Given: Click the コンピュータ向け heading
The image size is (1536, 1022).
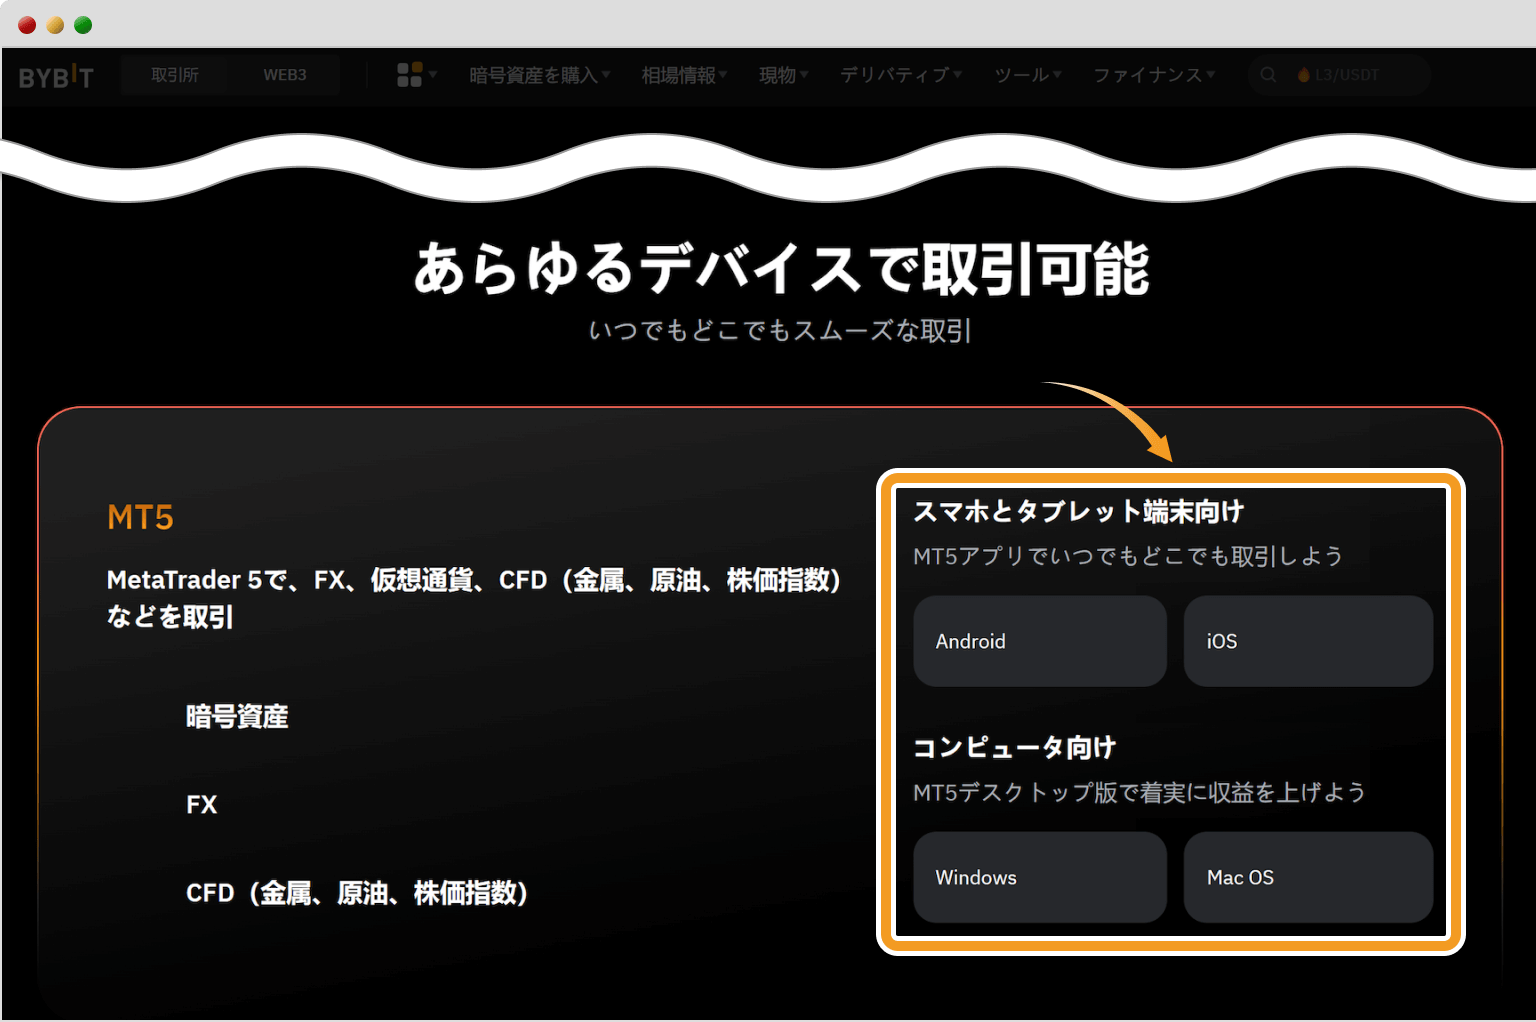Looking at the screenshot, I should coord(1014,747).
